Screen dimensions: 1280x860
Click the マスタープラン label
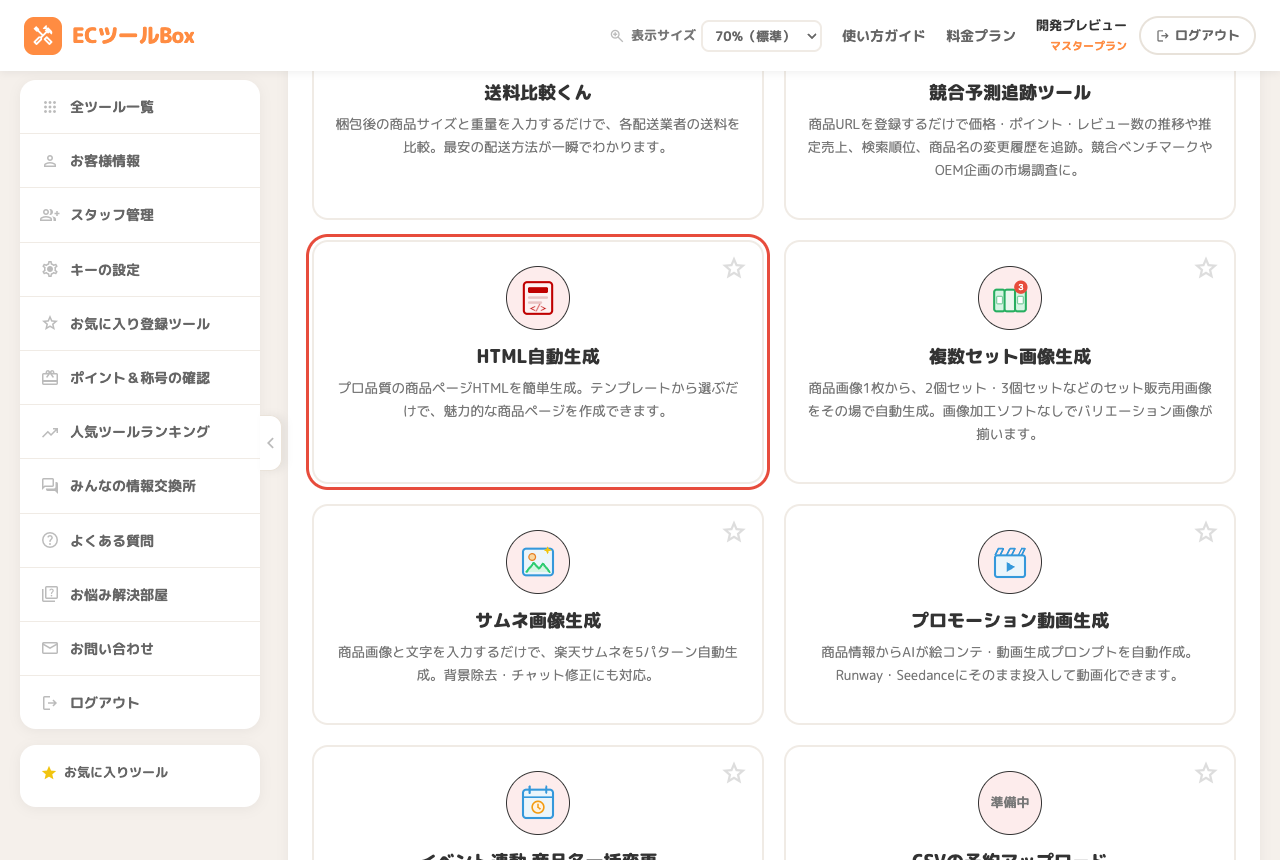(x=1088, y=46)
